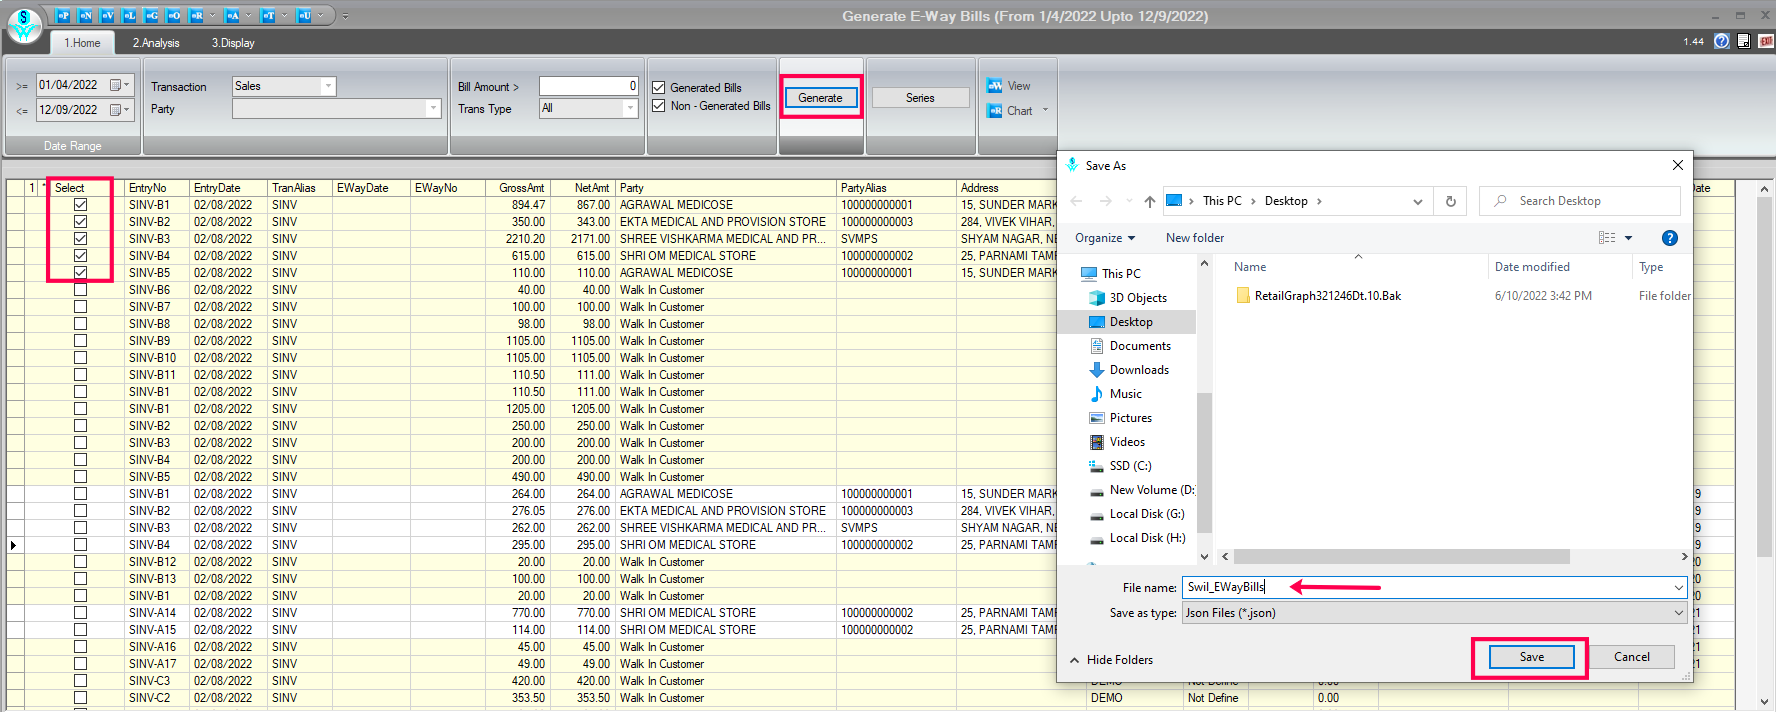Open Save As help question icon
Image resolution: width=1776 pixels, height=712 pixels.
tap(1669, 238)
